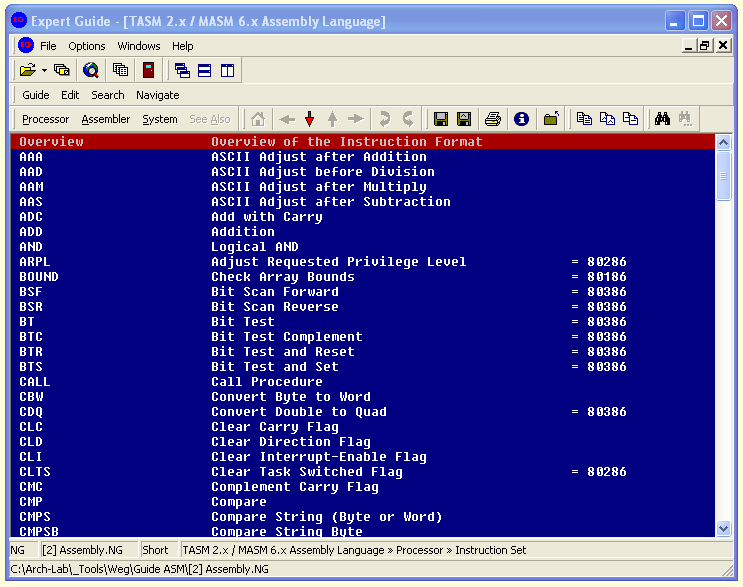Open the Search menu
This screenshot has height=587, width=743.
click(x=108, y=95)
